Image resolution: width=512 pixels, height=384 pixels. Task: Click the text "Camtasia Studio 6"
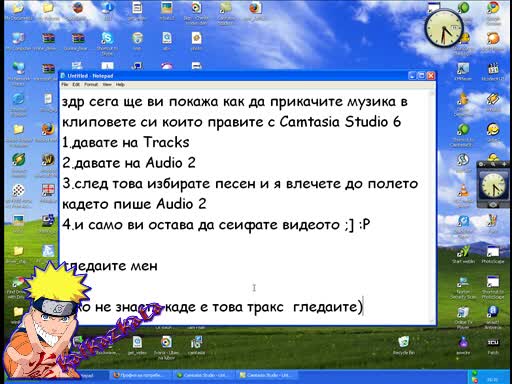[x=340, y=122]
